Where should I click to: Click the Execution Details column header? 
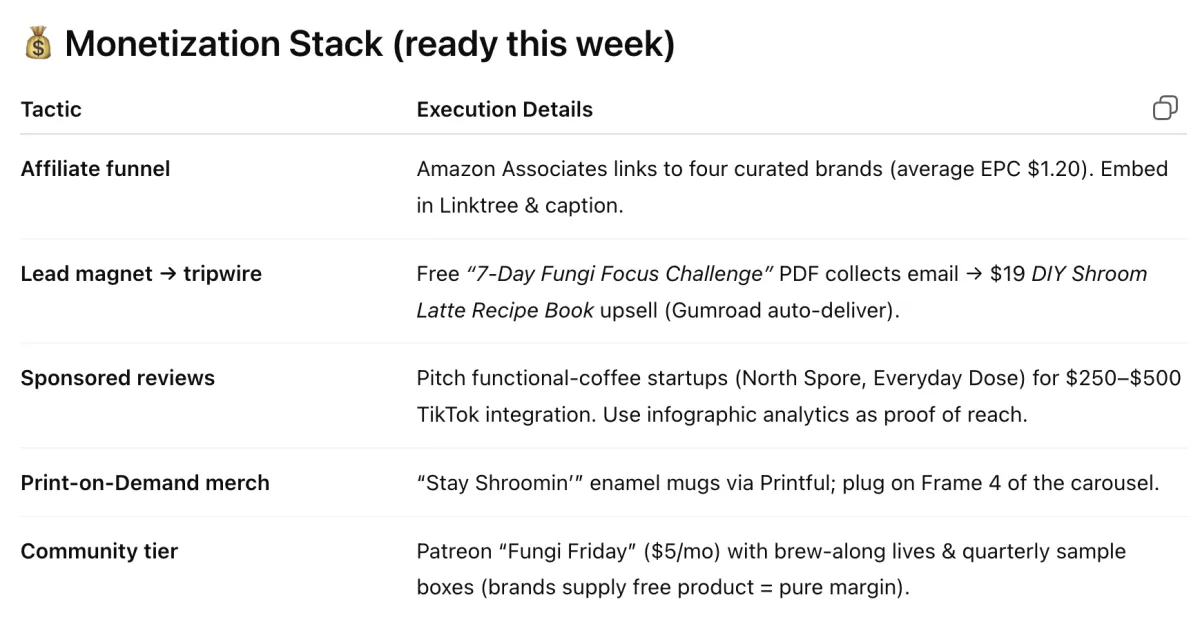coord(504,109)
